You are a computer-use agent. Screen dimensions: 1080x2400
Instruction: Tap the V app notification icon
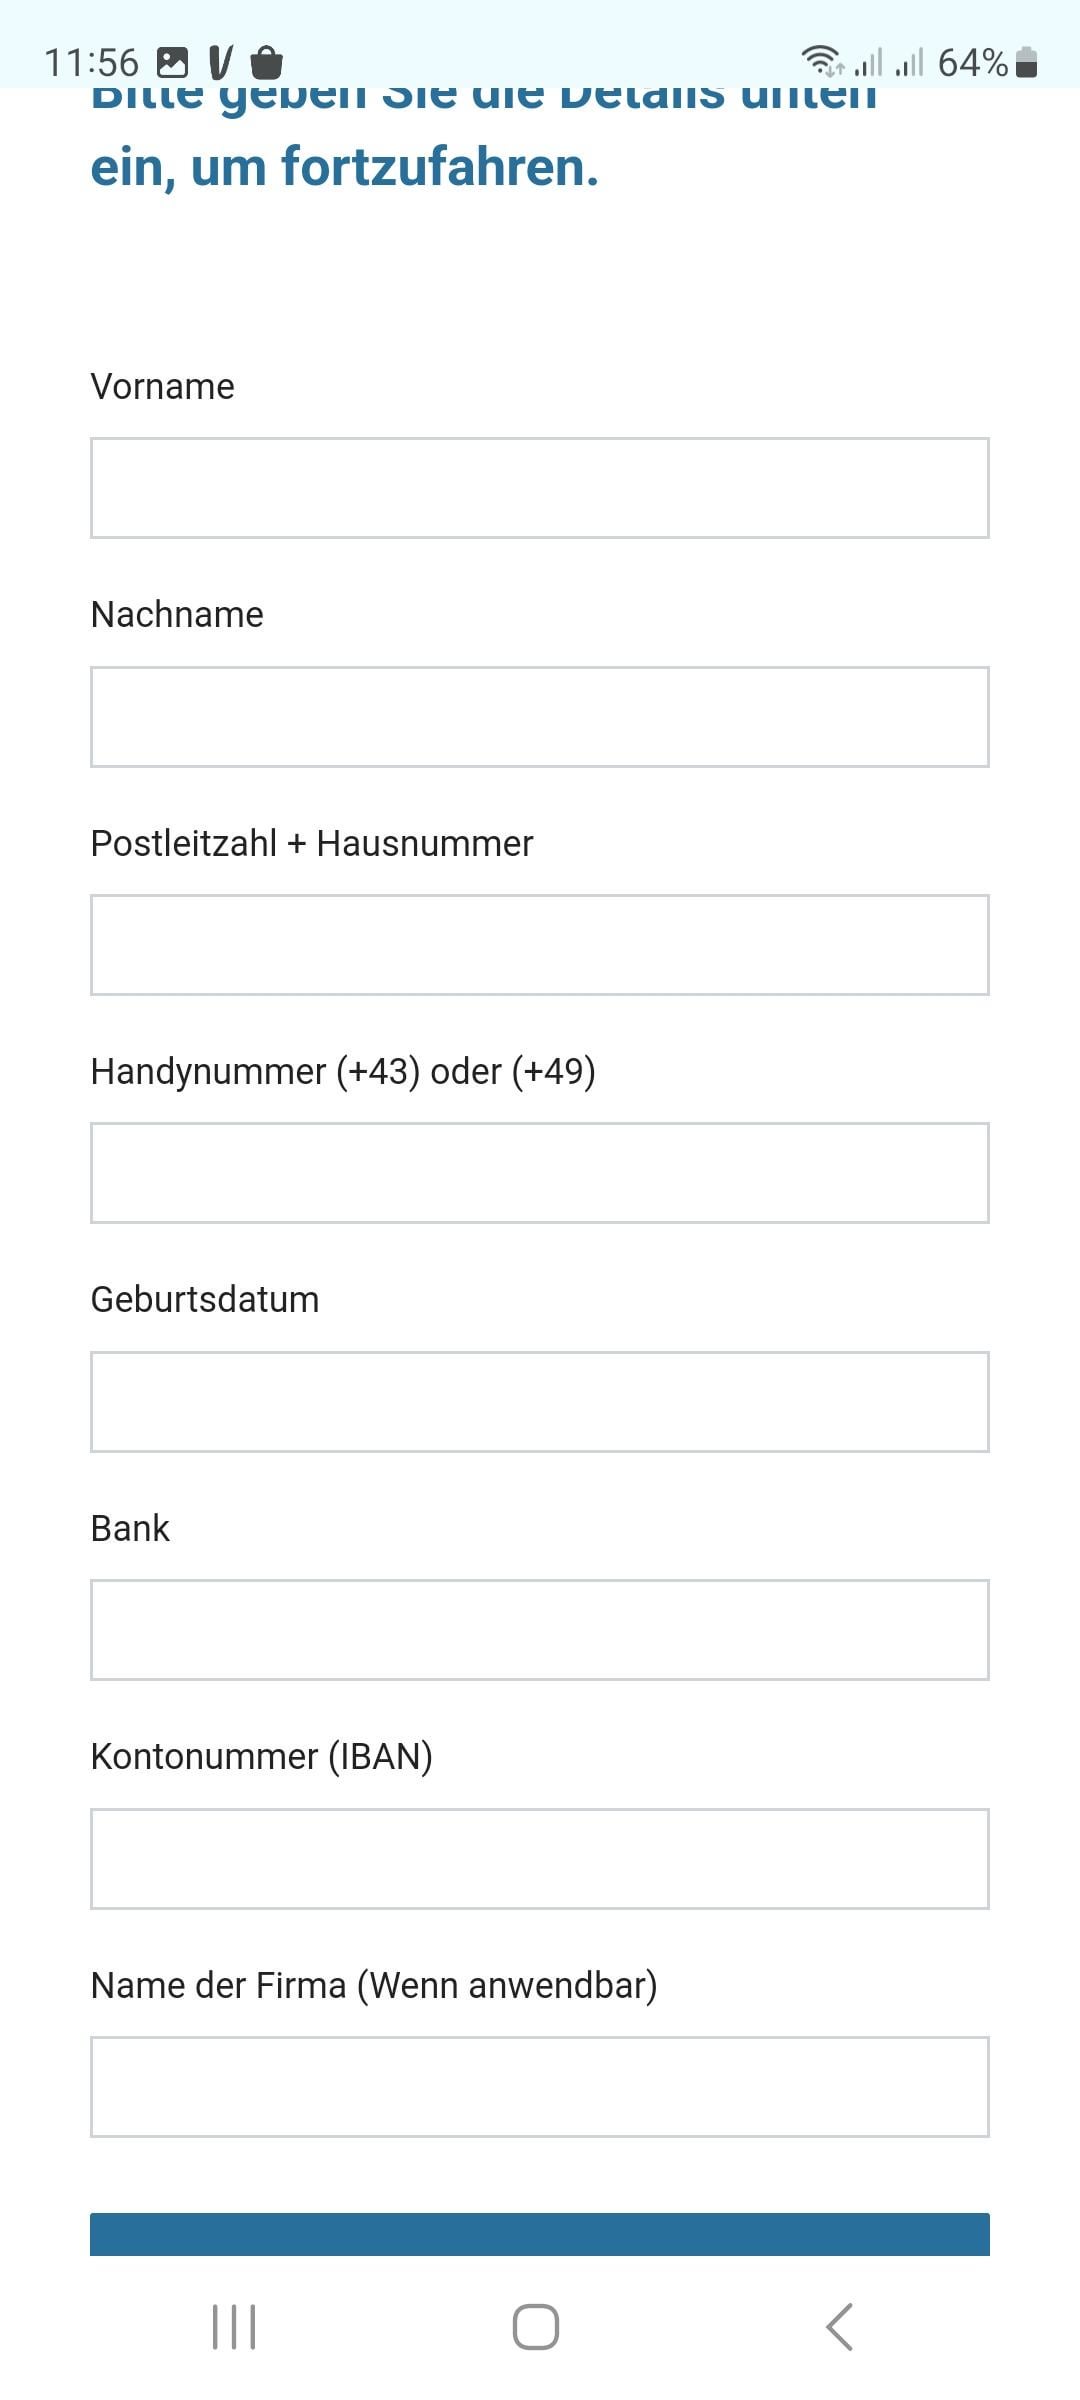[221, 63]
